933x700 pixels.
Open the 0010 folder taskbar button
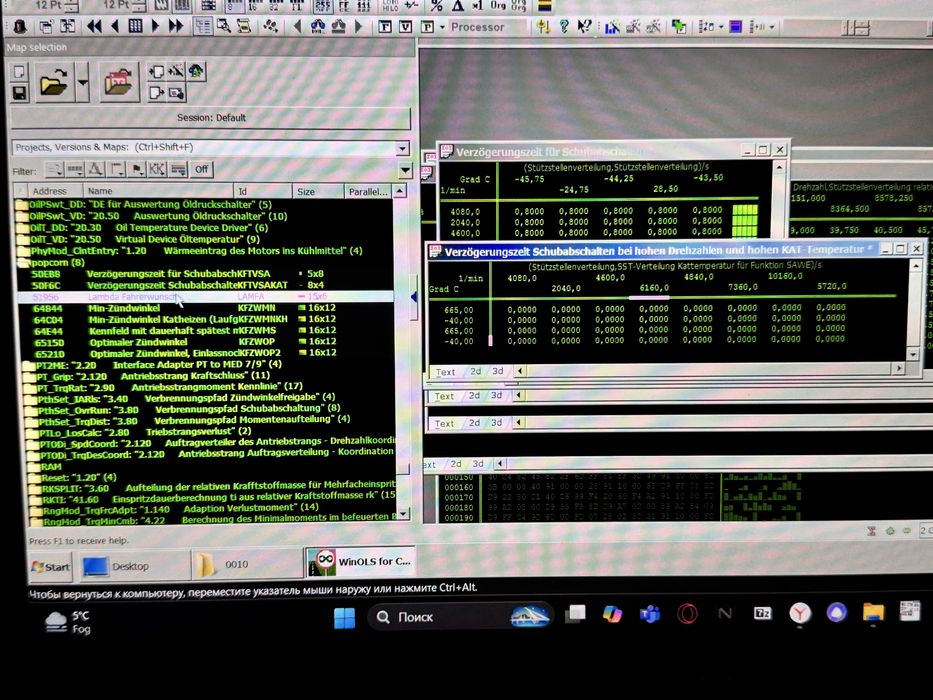coord(247,564)
